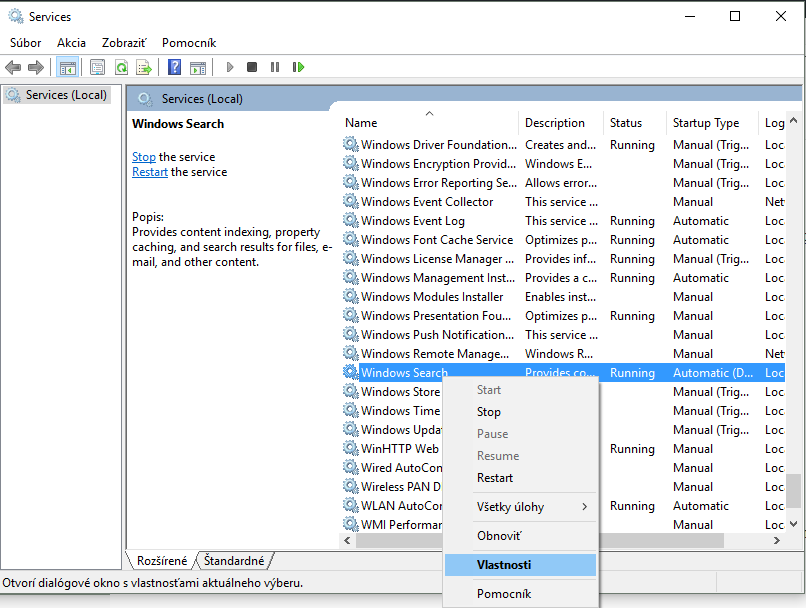Click the export list toolbar icon
806x608 pixels.
[144, 67]
